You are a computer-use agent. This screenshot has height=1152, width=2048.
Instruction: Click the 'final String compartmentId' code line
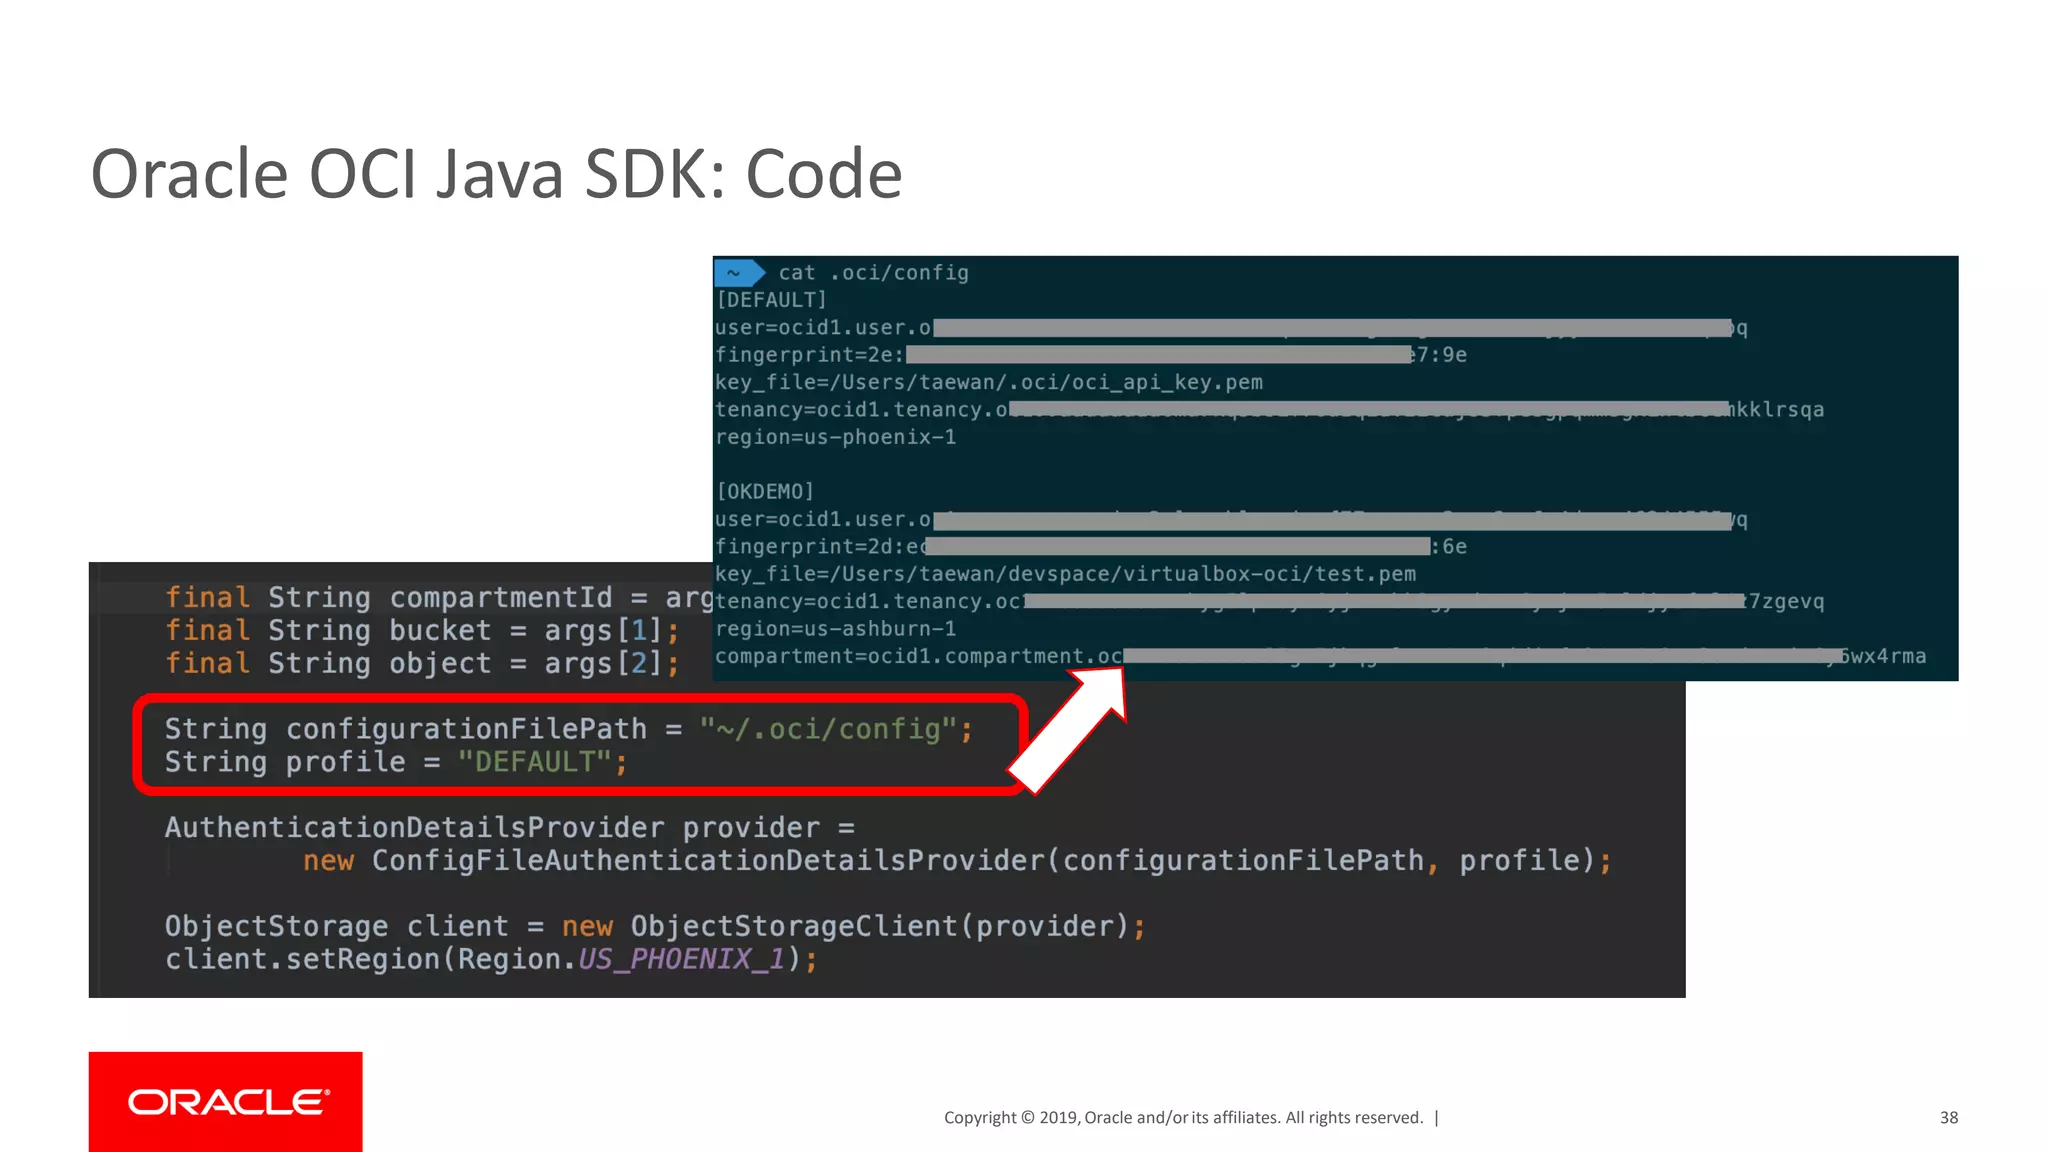439,597
